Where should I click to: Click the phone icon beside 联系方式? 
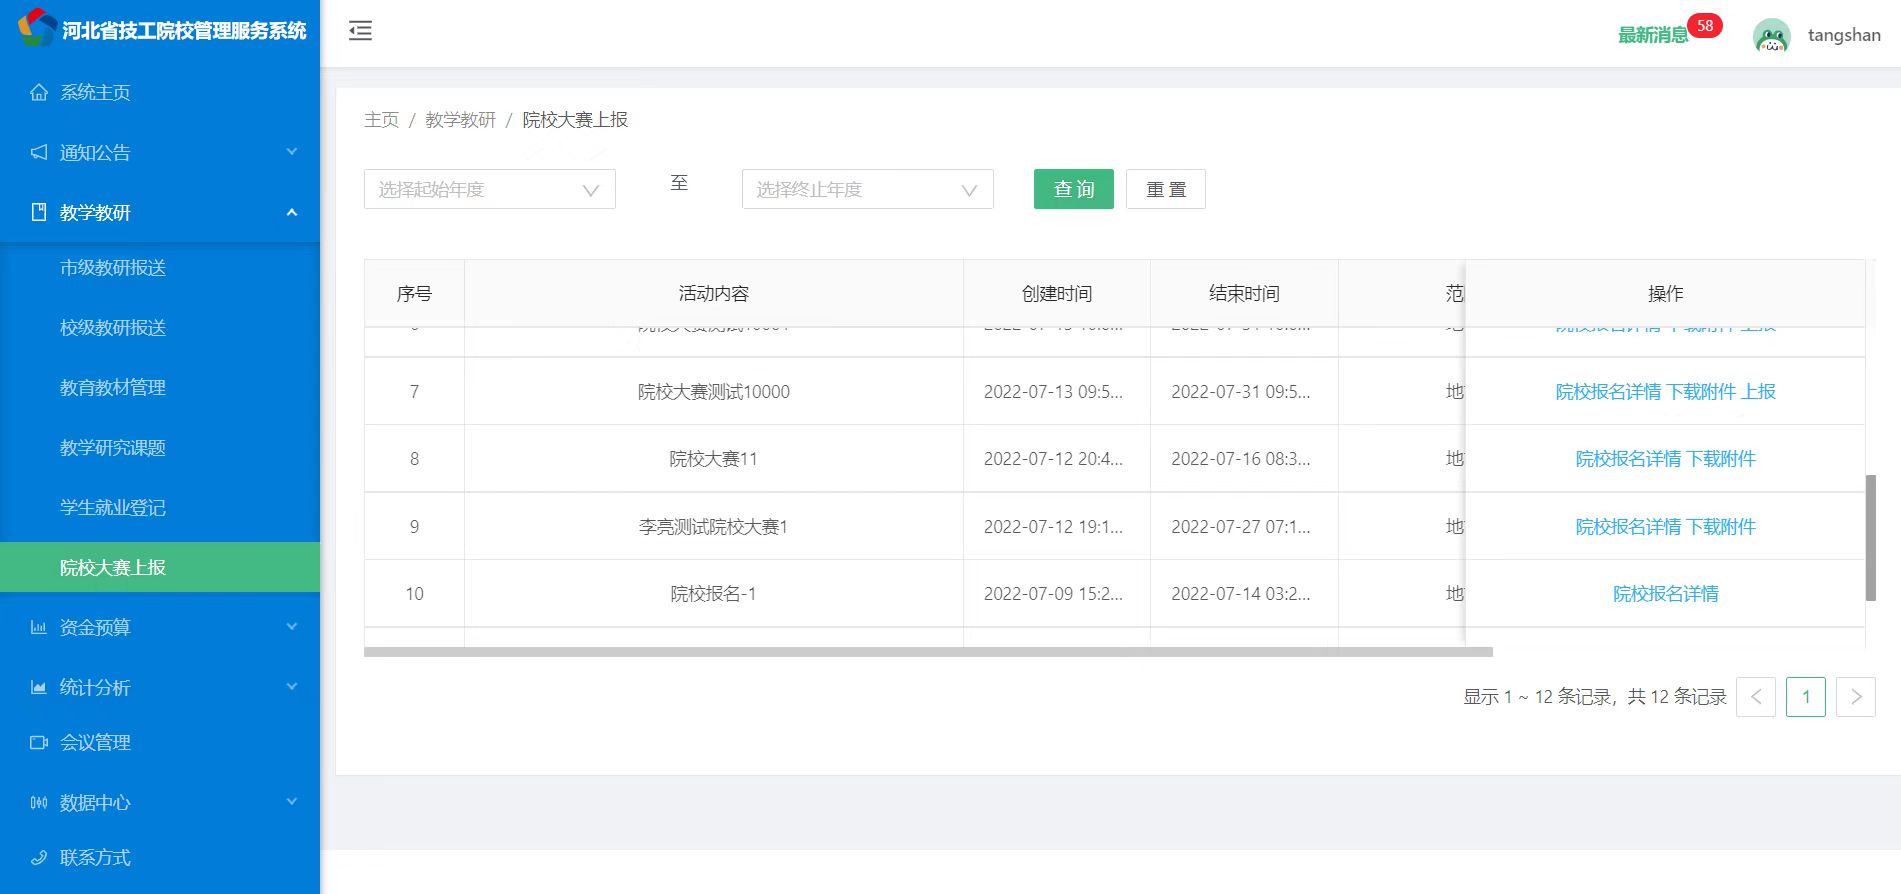[39, 857]
